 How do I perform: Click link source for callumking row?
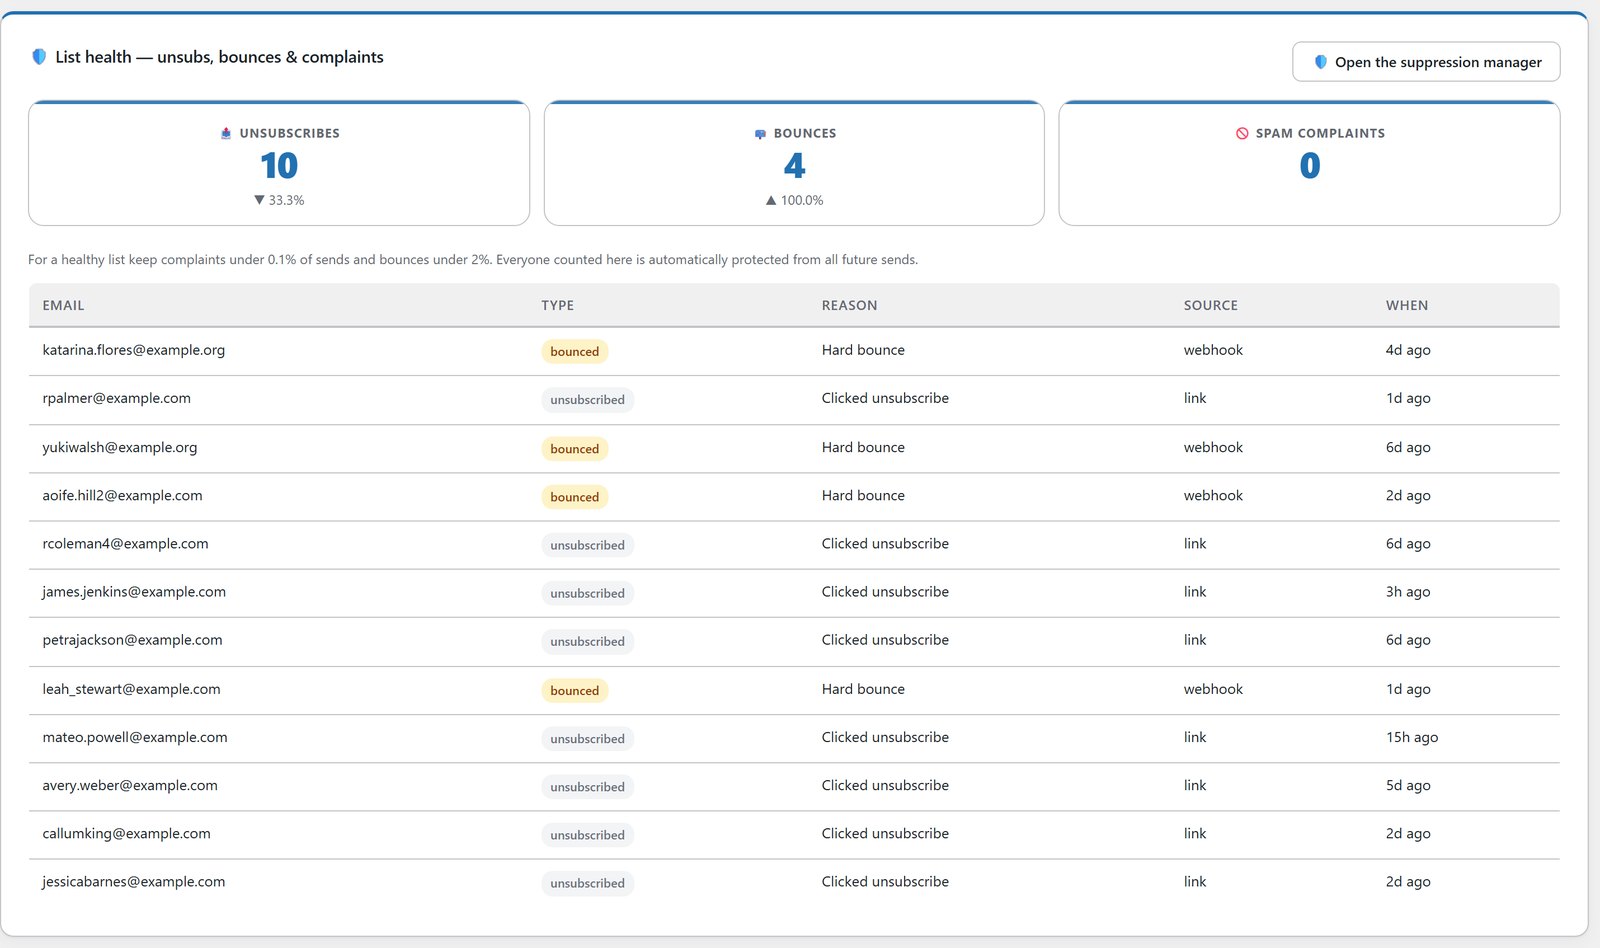[1195, 833]
